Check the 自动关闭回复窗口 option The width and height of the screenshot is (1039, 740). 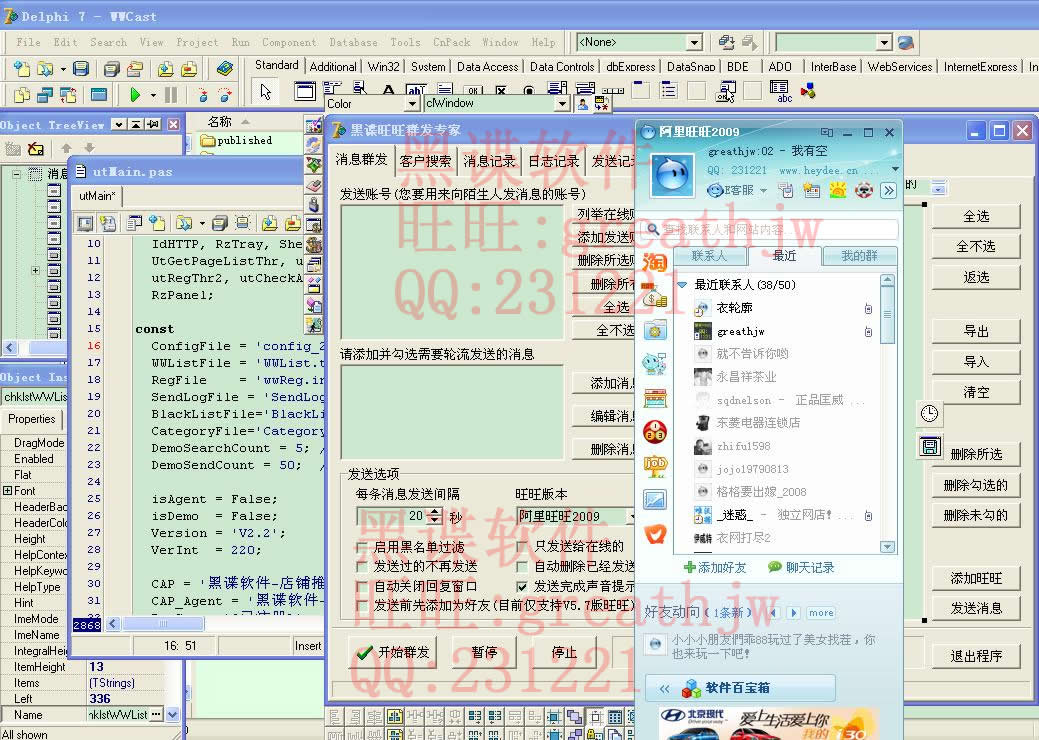pyautogui.click(x=362, y=586)
